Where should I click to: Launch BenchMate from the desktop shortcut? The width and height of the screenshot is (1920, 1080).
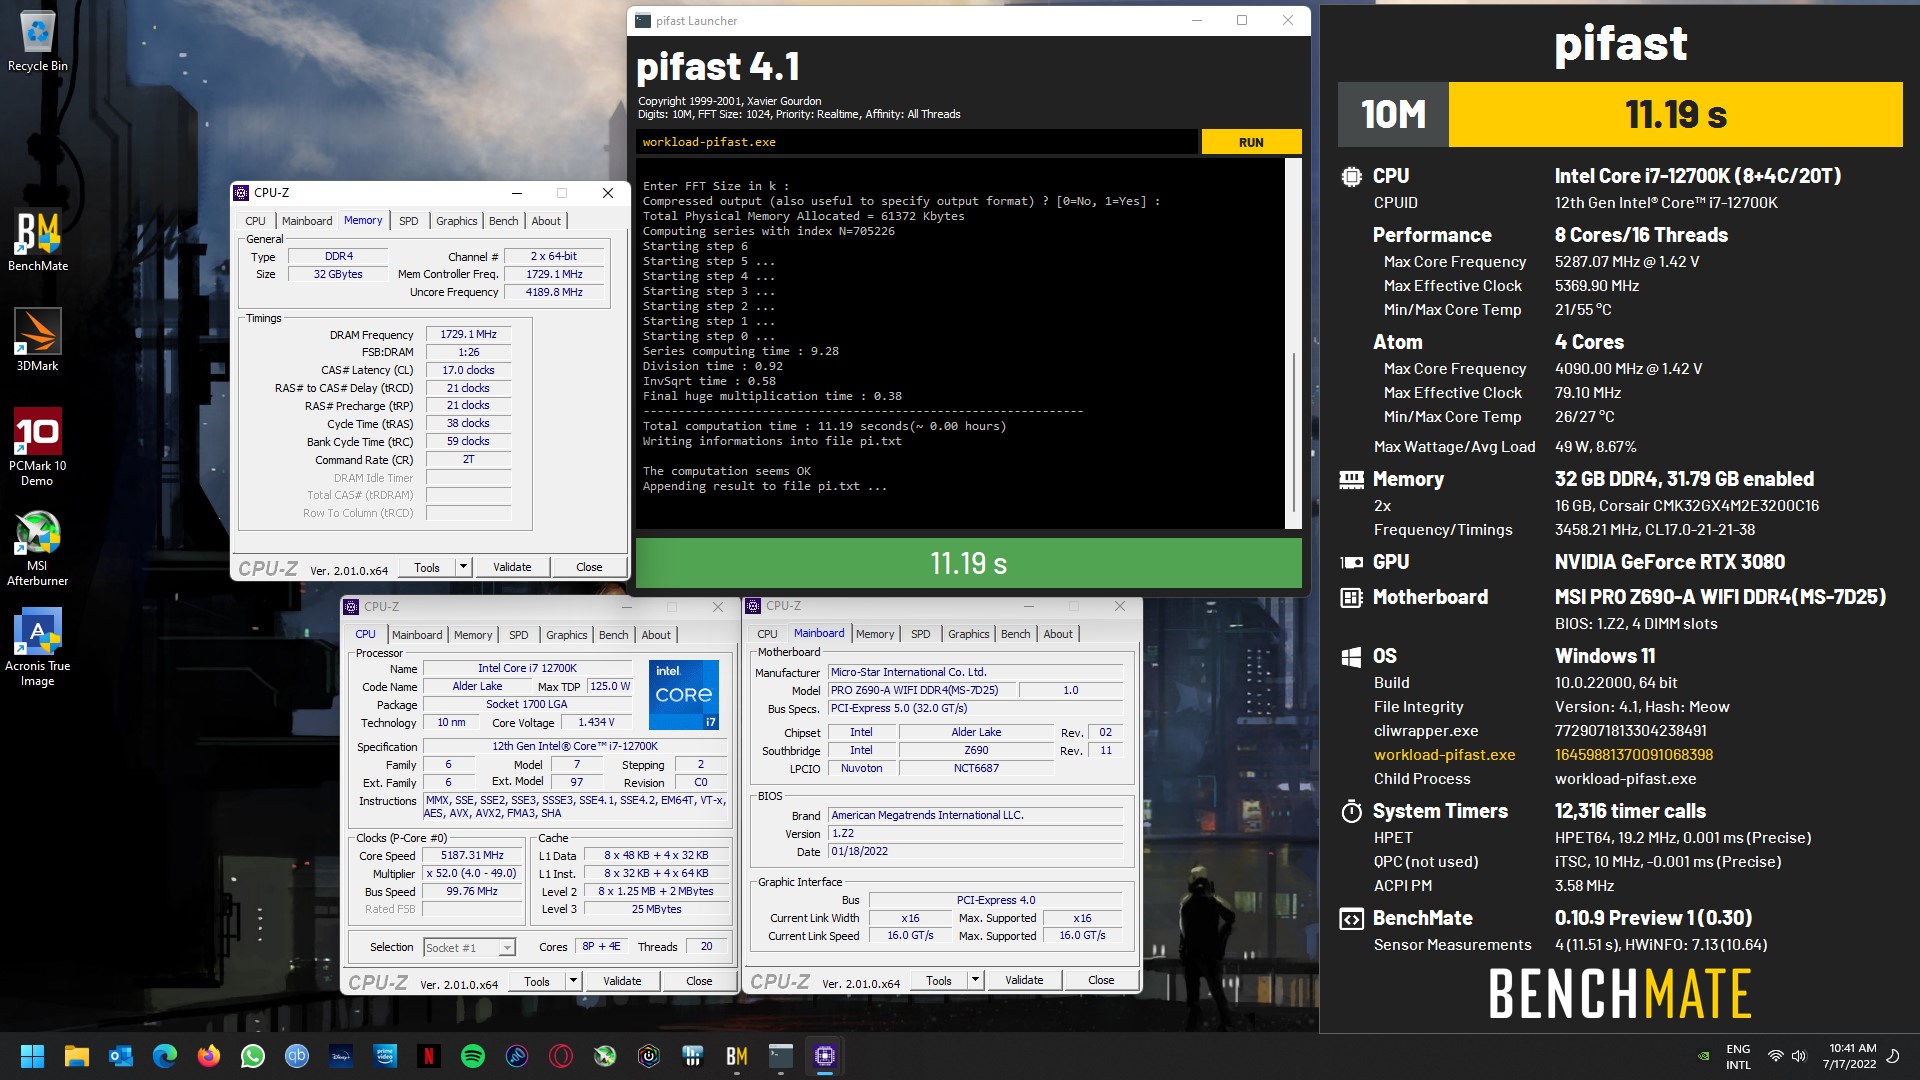[38, 241]
